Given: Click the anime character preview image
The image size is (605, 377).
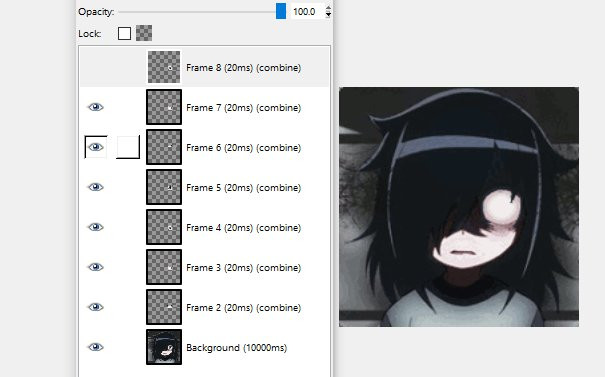Looking at the screenshot, I should click(459, 207).
